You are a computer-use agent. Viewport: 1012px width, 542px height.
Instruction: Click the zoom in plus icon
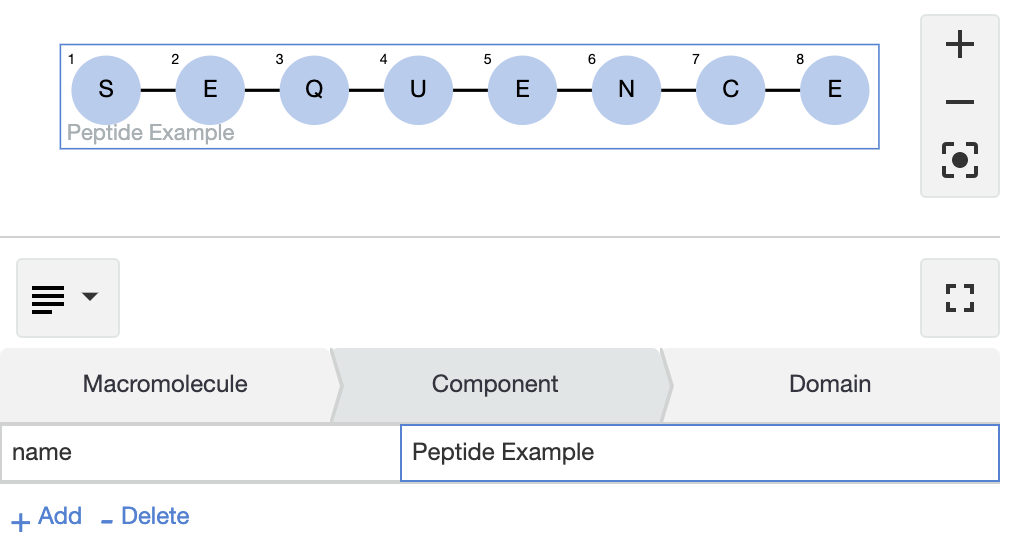[959, 45]
